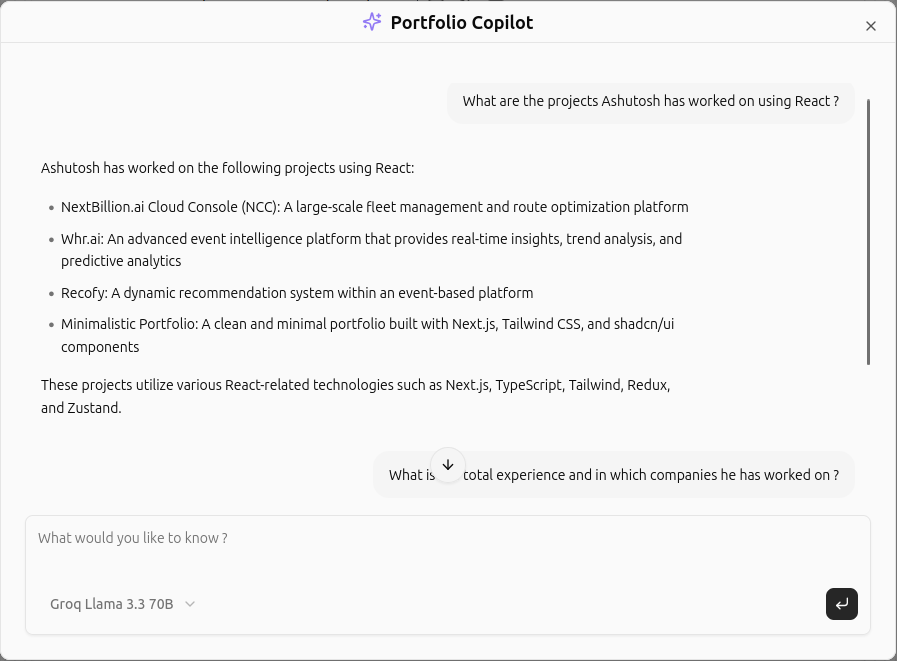Click the Recofy recommendation system entry
The width and height of the screenshot is (897, 661).
(x=297, y=293)
